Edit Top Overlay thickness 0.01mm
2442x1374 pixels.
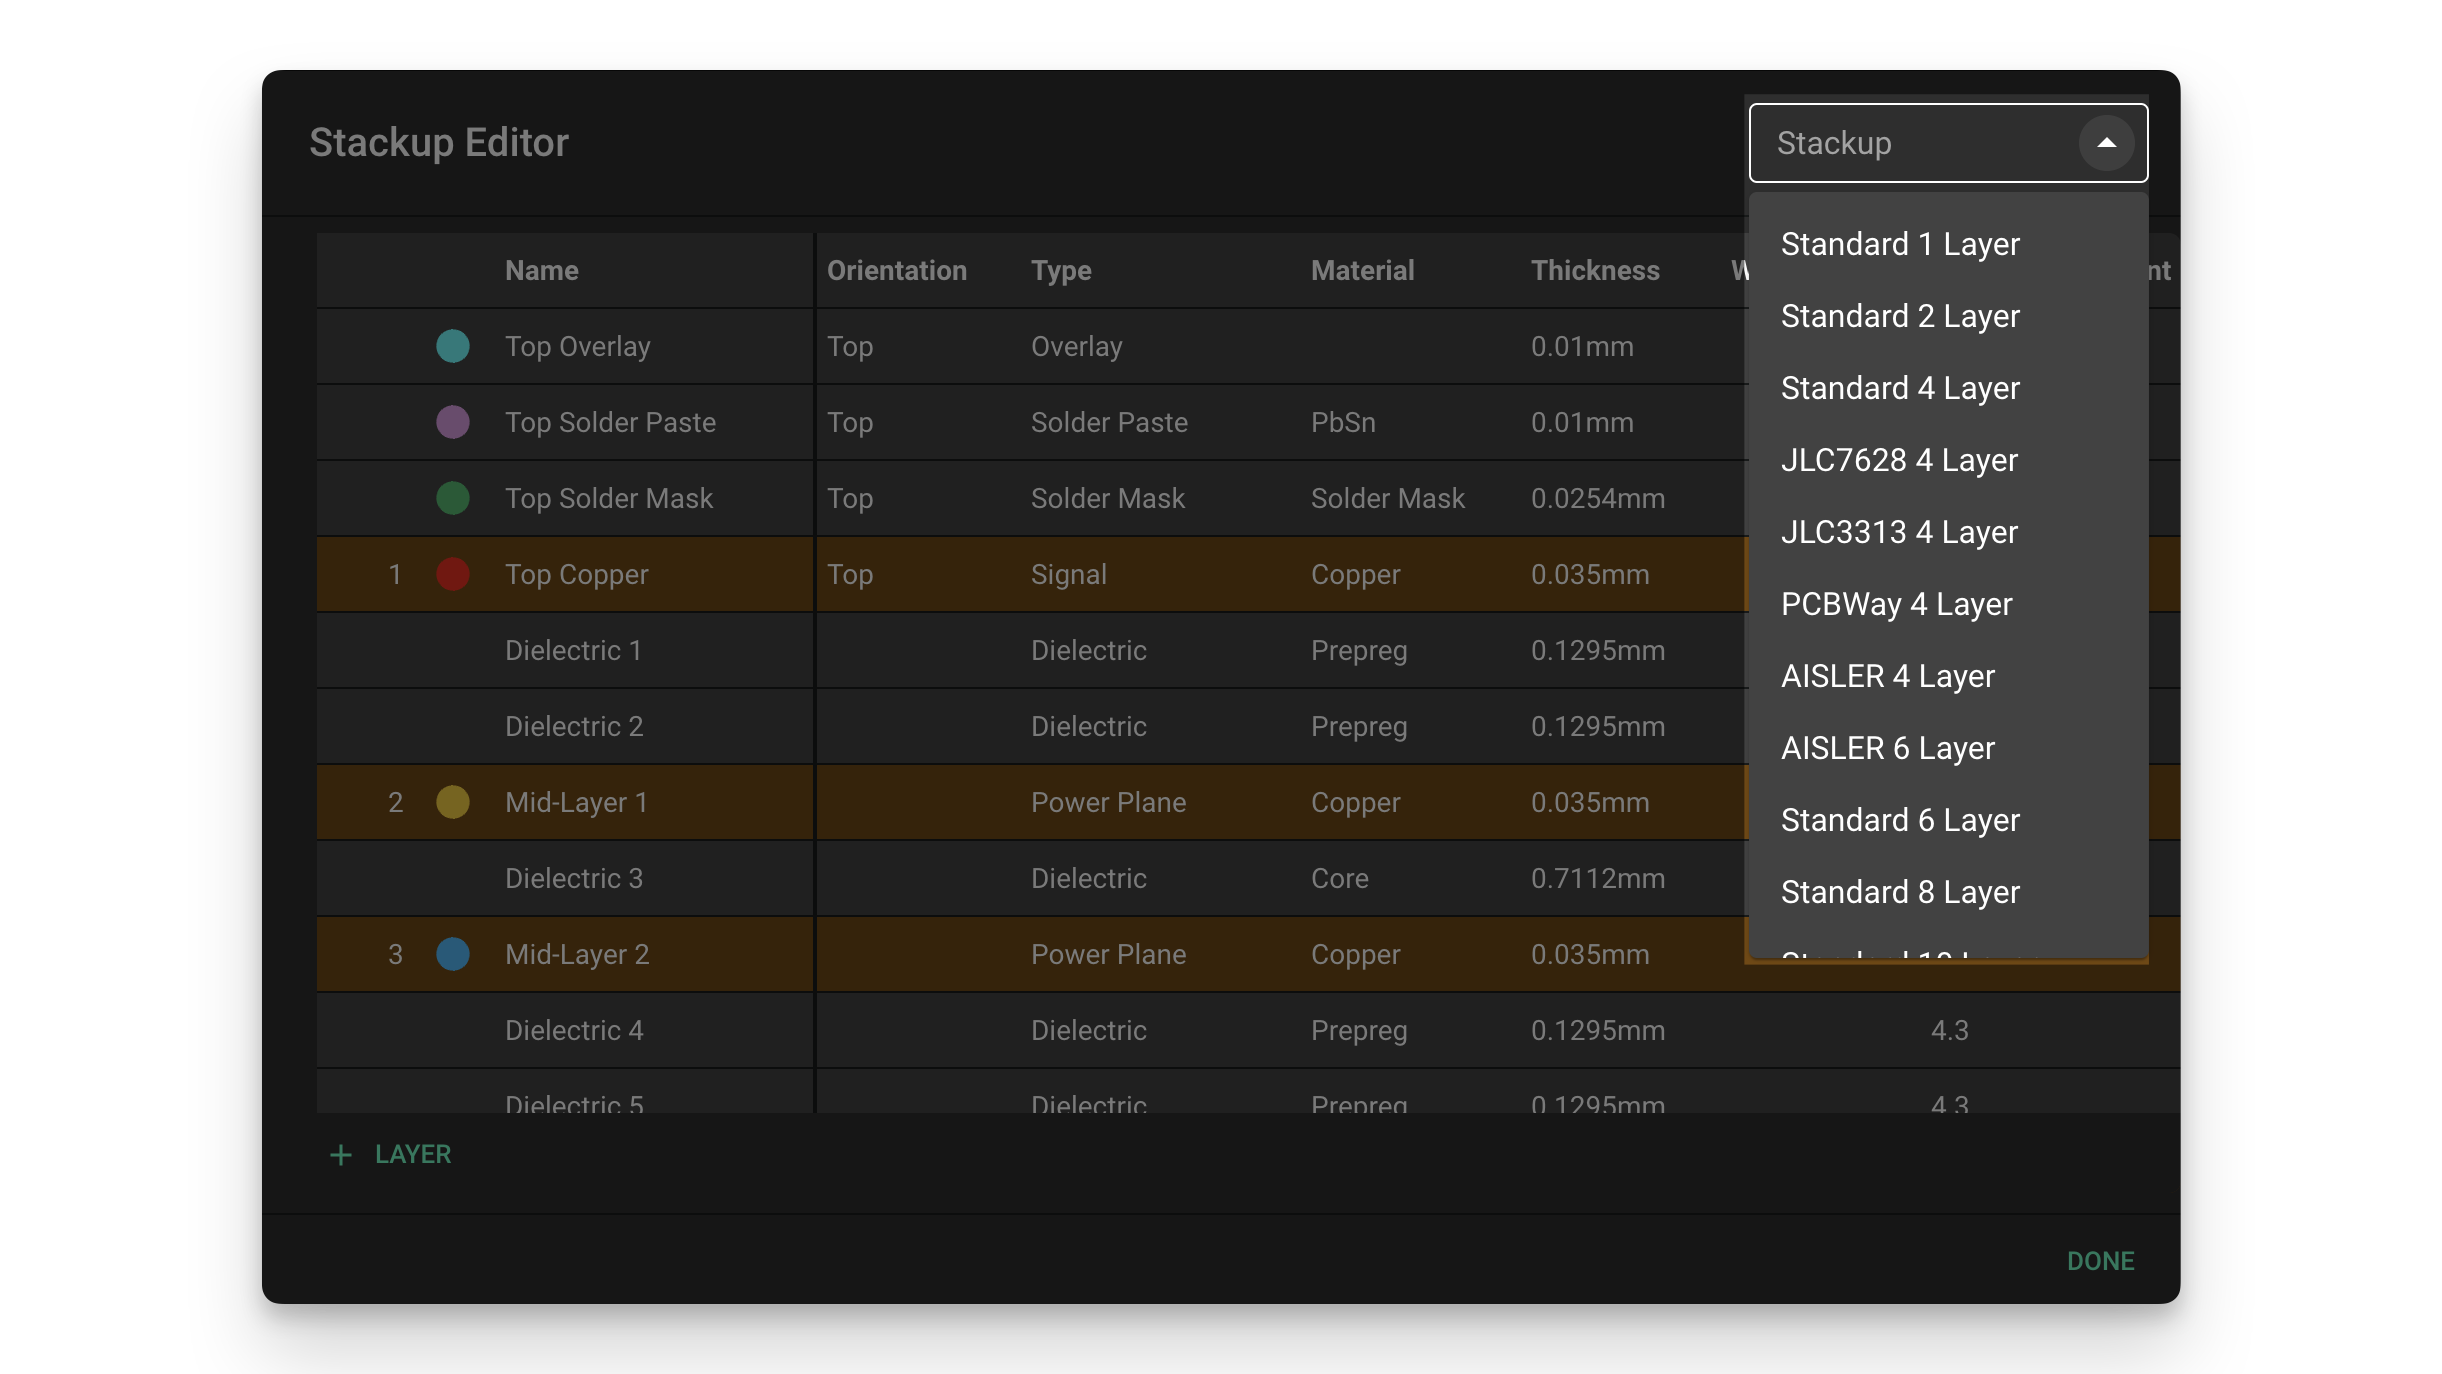pyautogui.click(x=1582, y=346)
